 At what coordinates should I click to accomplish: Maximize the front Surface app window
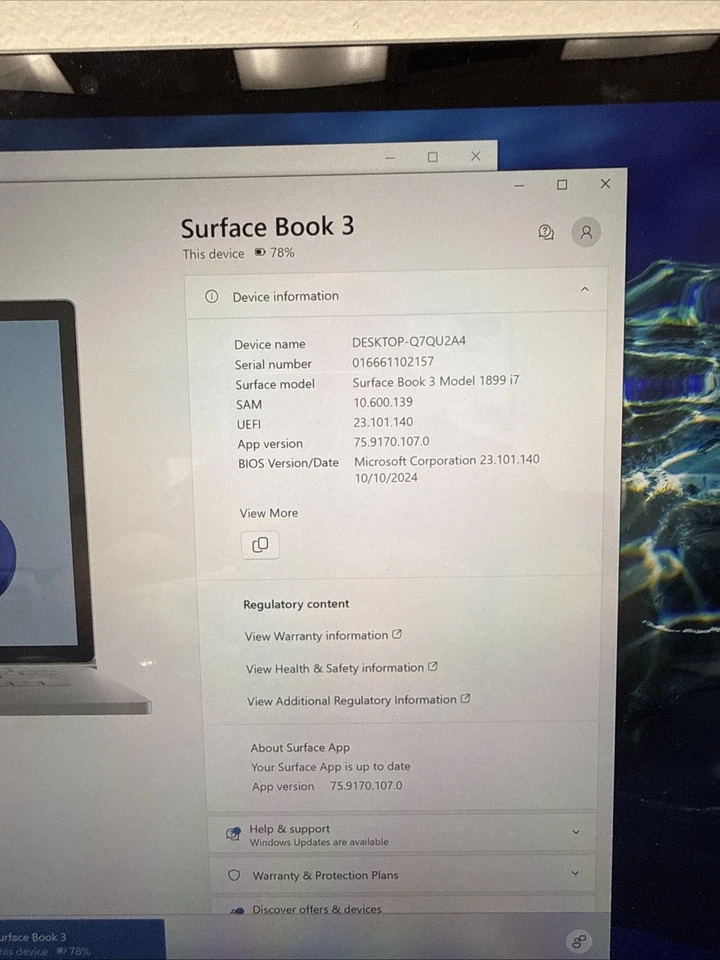[x=562, y=184]
